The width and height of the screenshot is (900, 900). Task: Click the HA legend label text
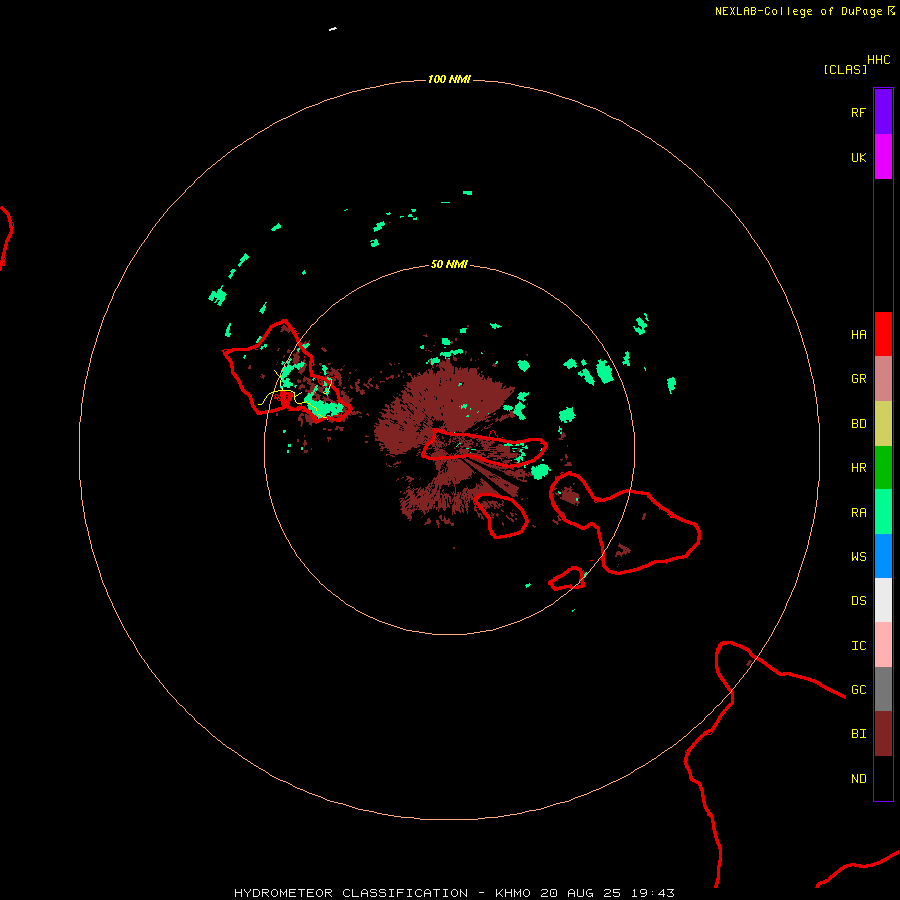[858, 335]
